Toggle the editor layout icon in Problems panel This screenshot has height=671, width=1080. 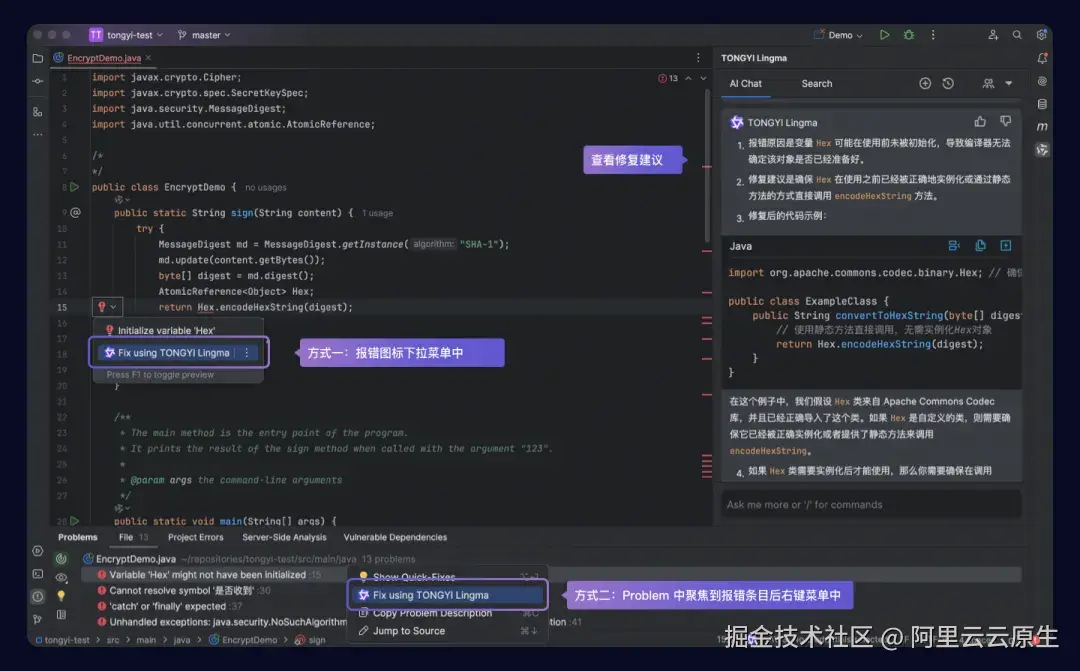pyautogui.click(x=61, y=615)
